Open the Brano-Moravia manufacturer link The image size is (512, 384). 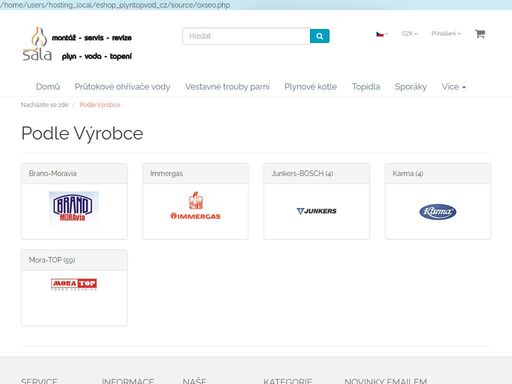click(53, 173)
